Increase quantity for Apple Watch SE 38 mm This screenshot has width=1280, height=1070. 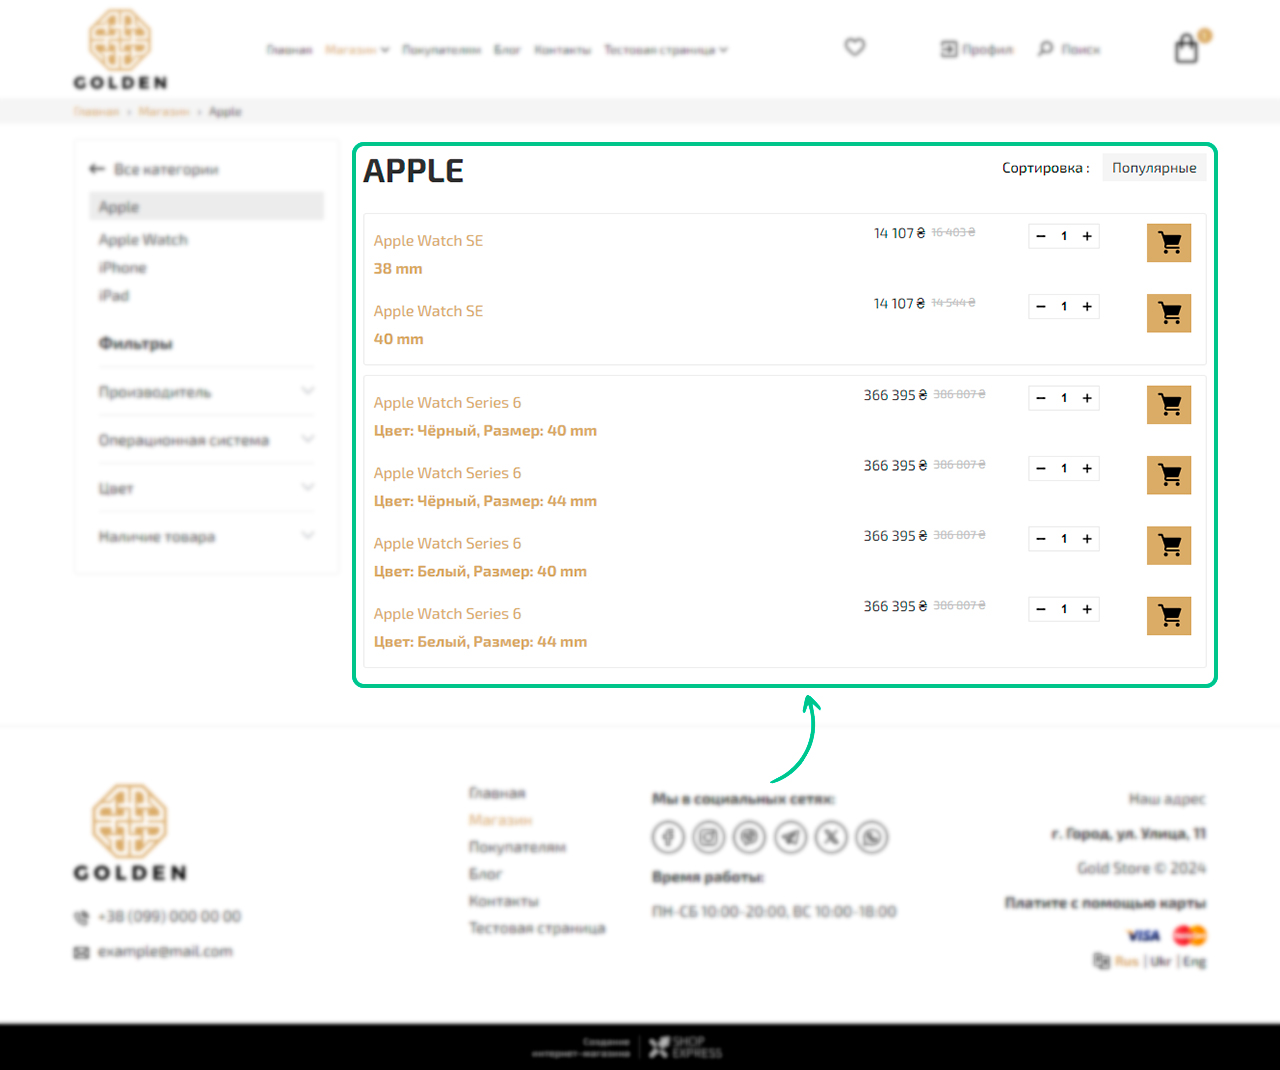click(x=1087, y=236)
